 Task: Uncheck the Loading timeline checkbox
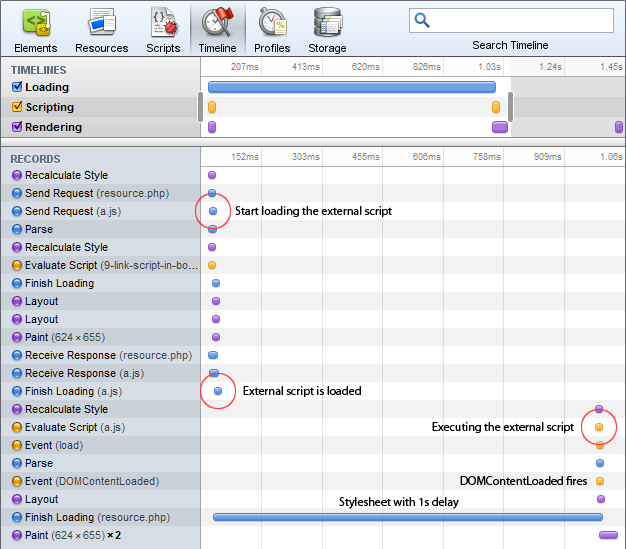coord(16,87)
